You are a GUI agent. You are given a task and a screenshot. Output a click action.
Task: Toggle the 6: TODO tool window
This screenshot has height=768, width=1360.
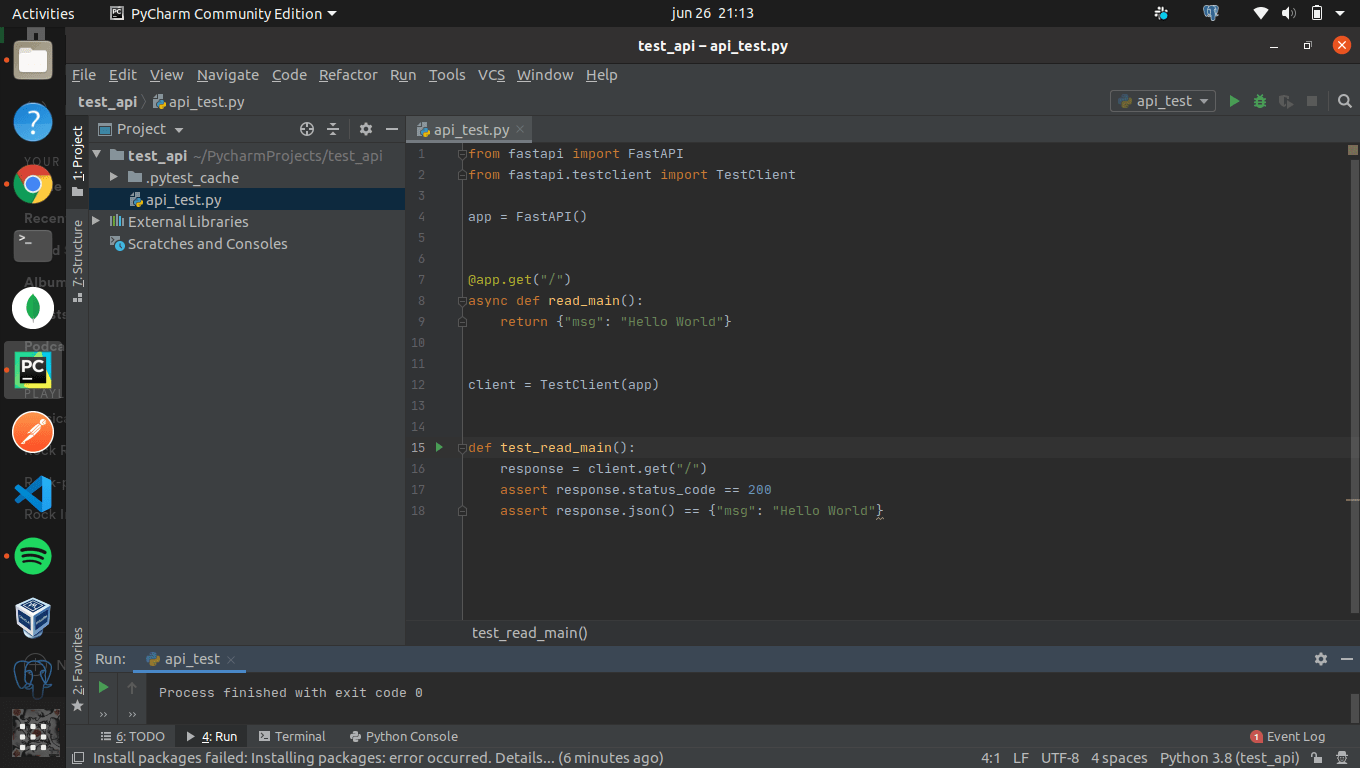133,736
